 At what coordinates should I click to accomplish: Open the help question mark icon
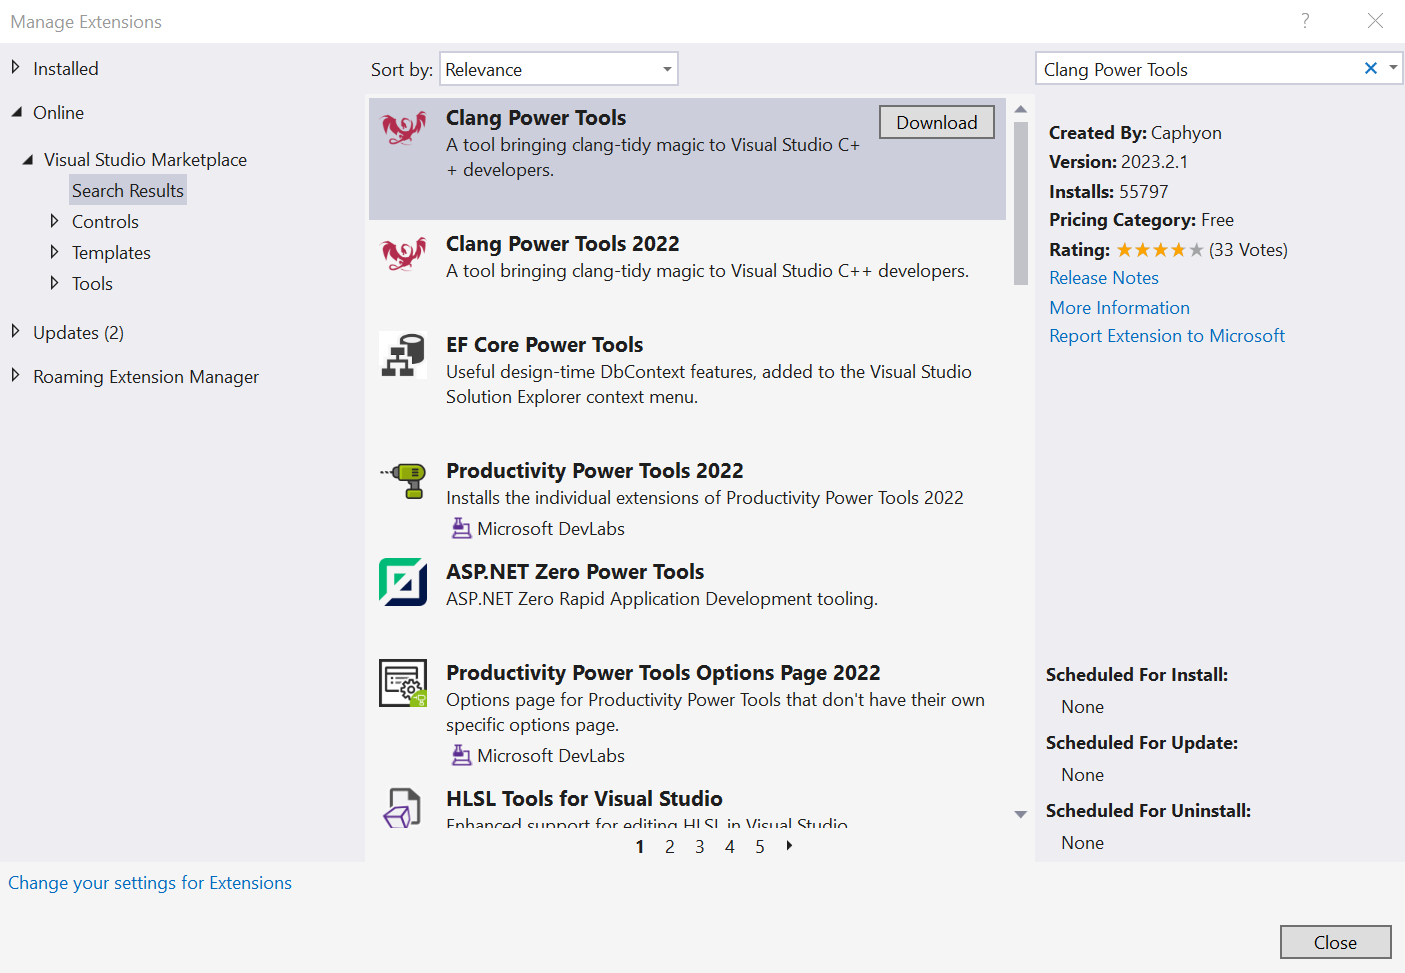(1305, 21)
